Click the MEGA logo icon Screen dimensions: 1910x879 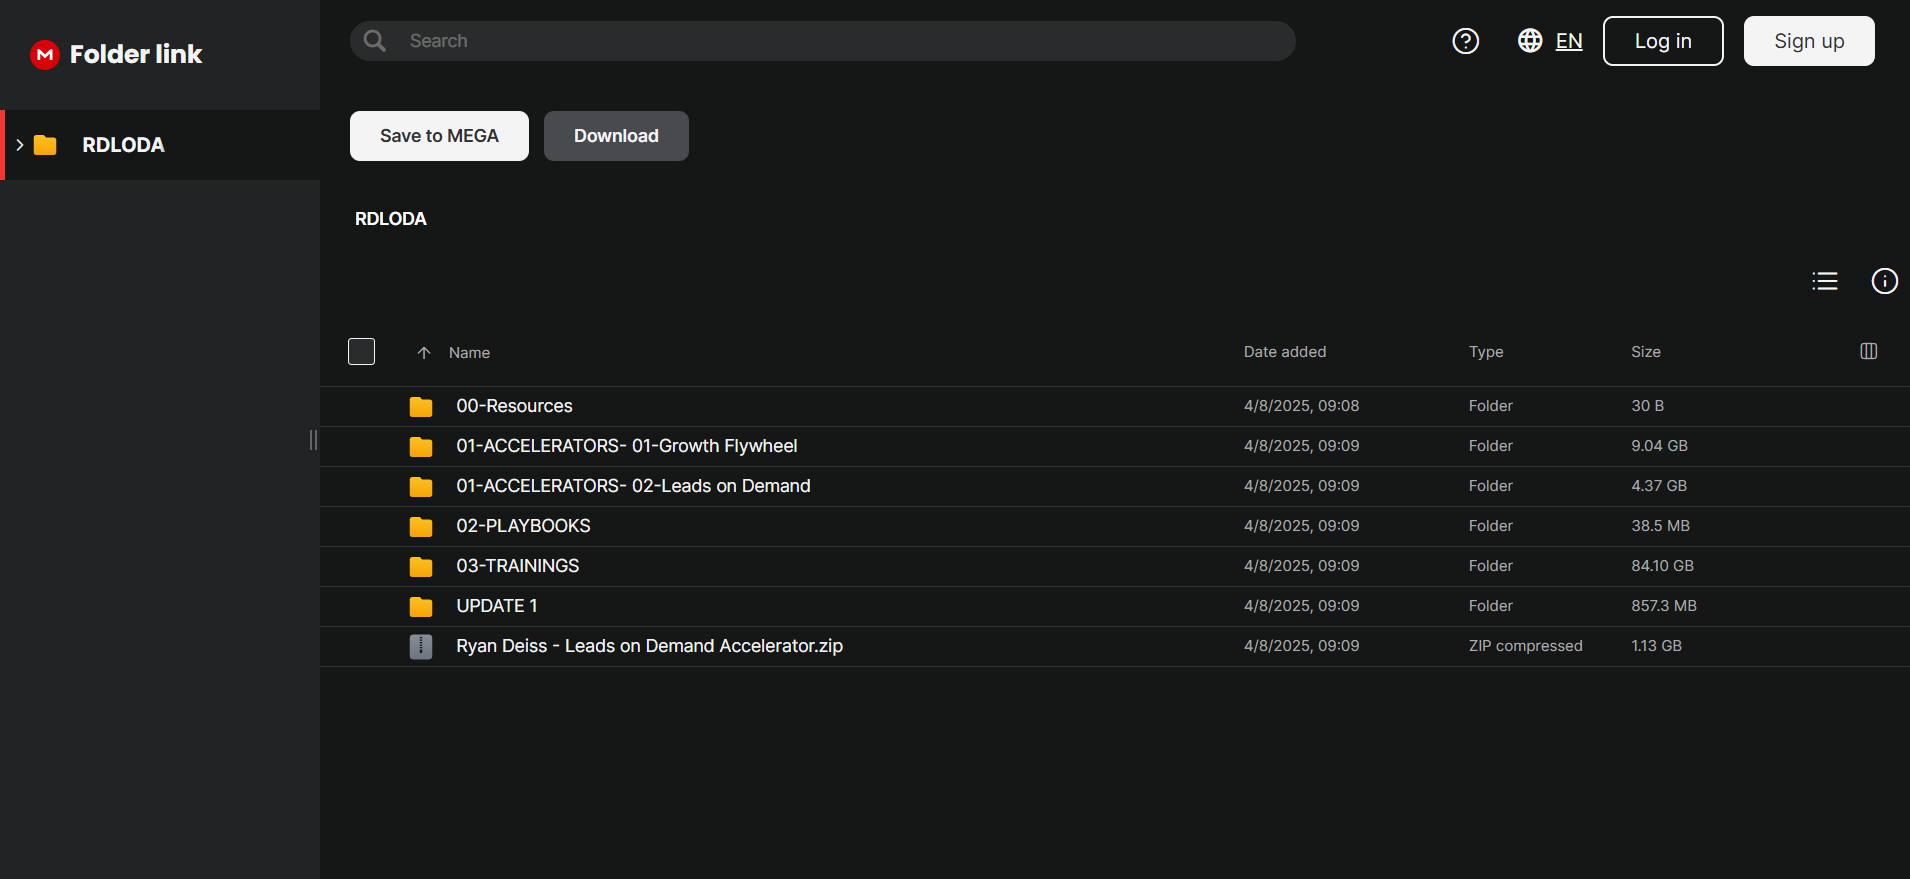45,54
